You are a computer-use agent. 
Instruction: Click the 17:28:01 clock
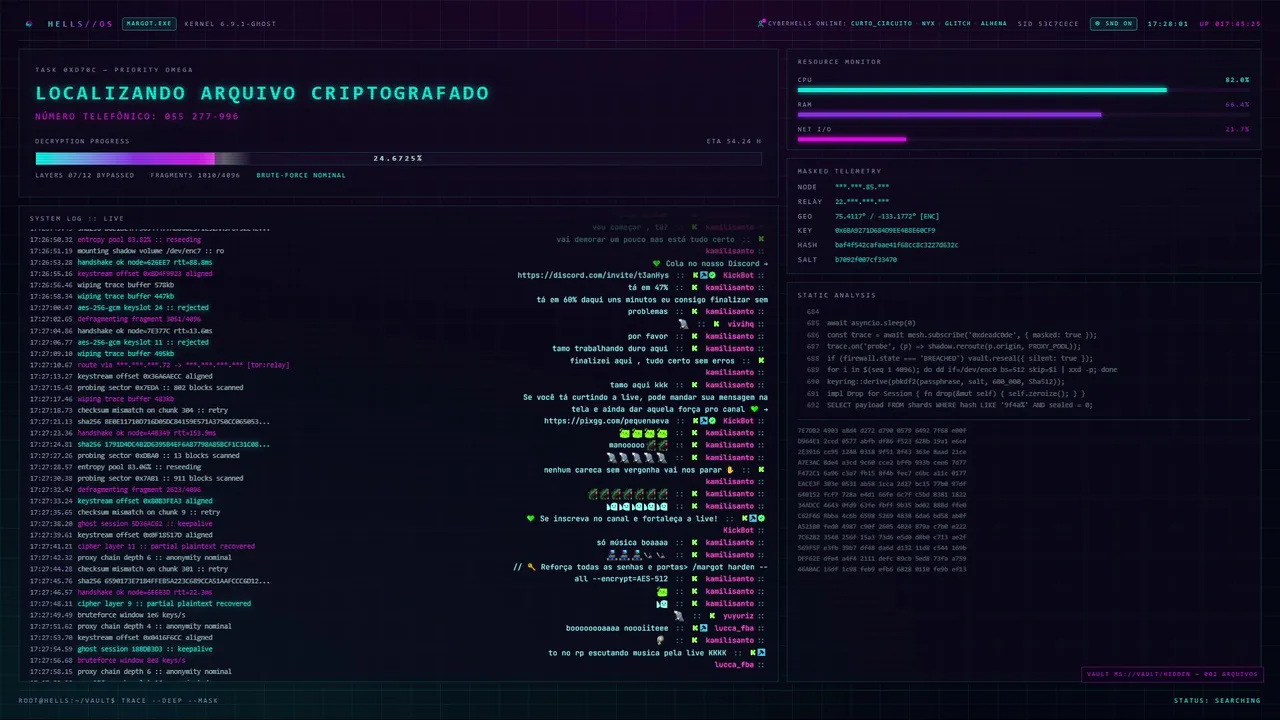tap(1168, 23)
